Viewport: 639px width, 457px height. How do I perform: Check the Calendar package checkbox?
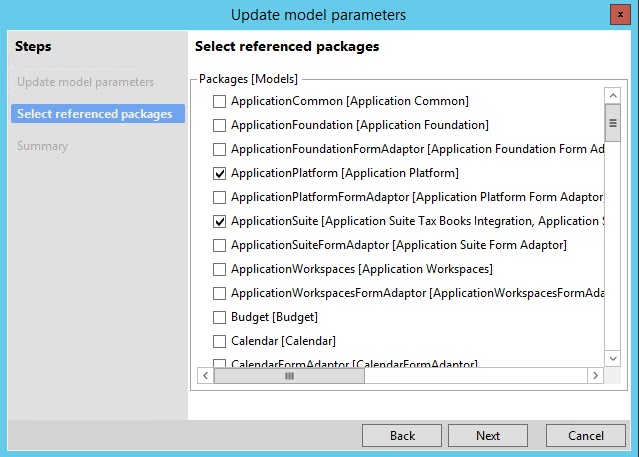coord(220,341)
